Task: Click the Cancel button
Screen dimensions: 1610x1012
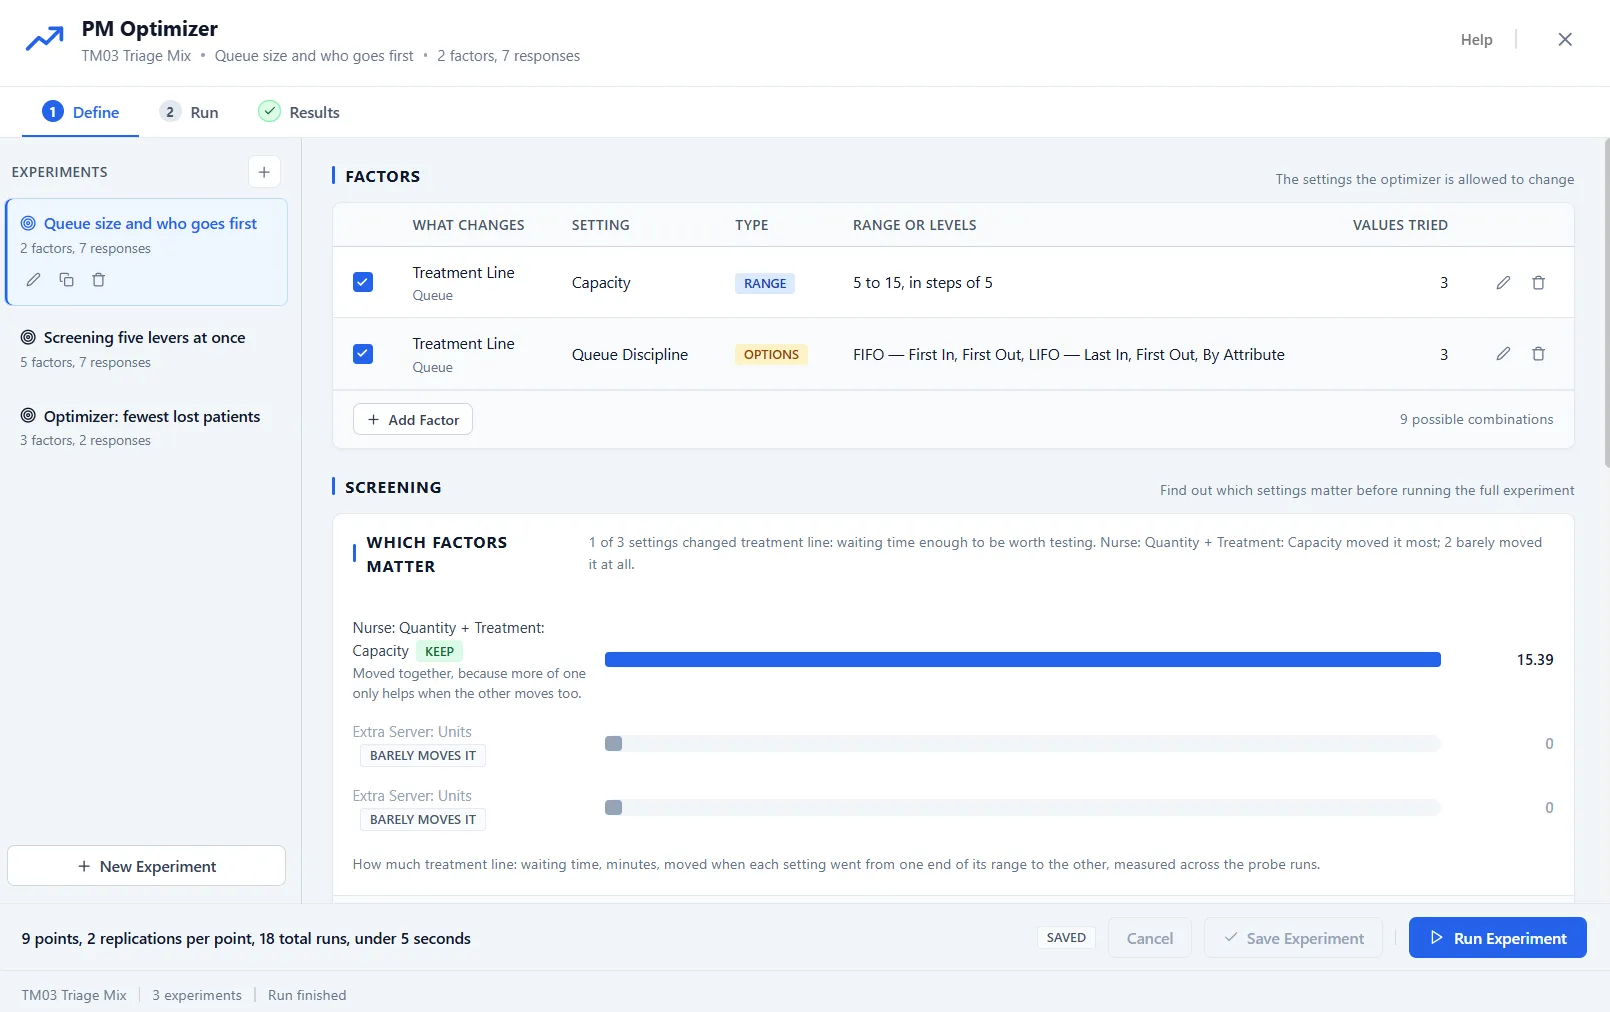Action: click(x=1150, y=938)
